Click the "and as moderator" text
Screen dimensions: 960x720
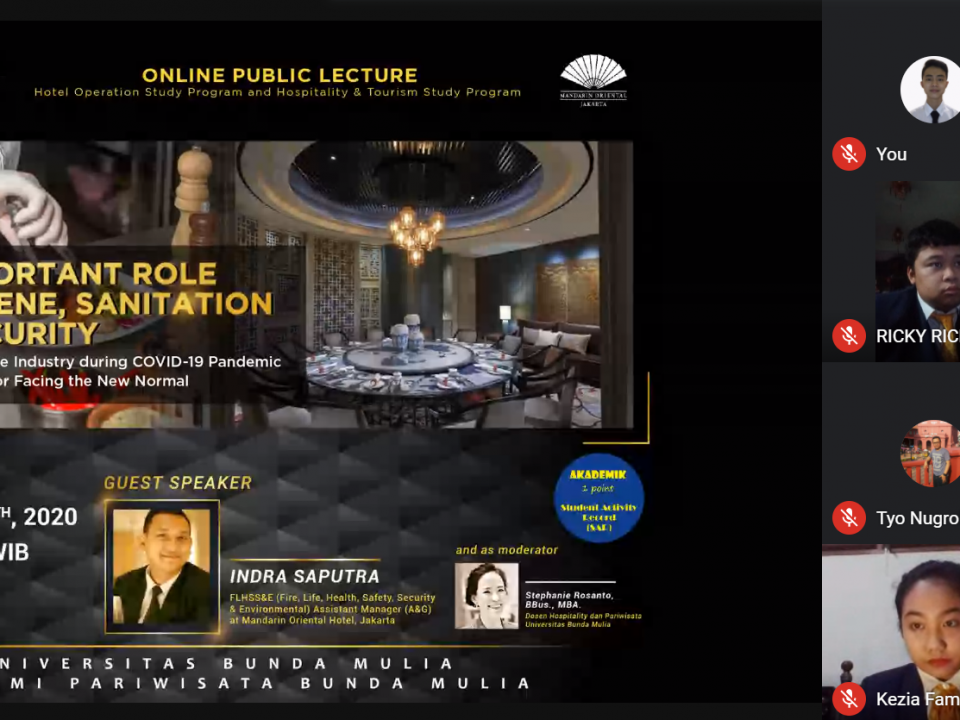pyautogui.click(x=507, y=550)
